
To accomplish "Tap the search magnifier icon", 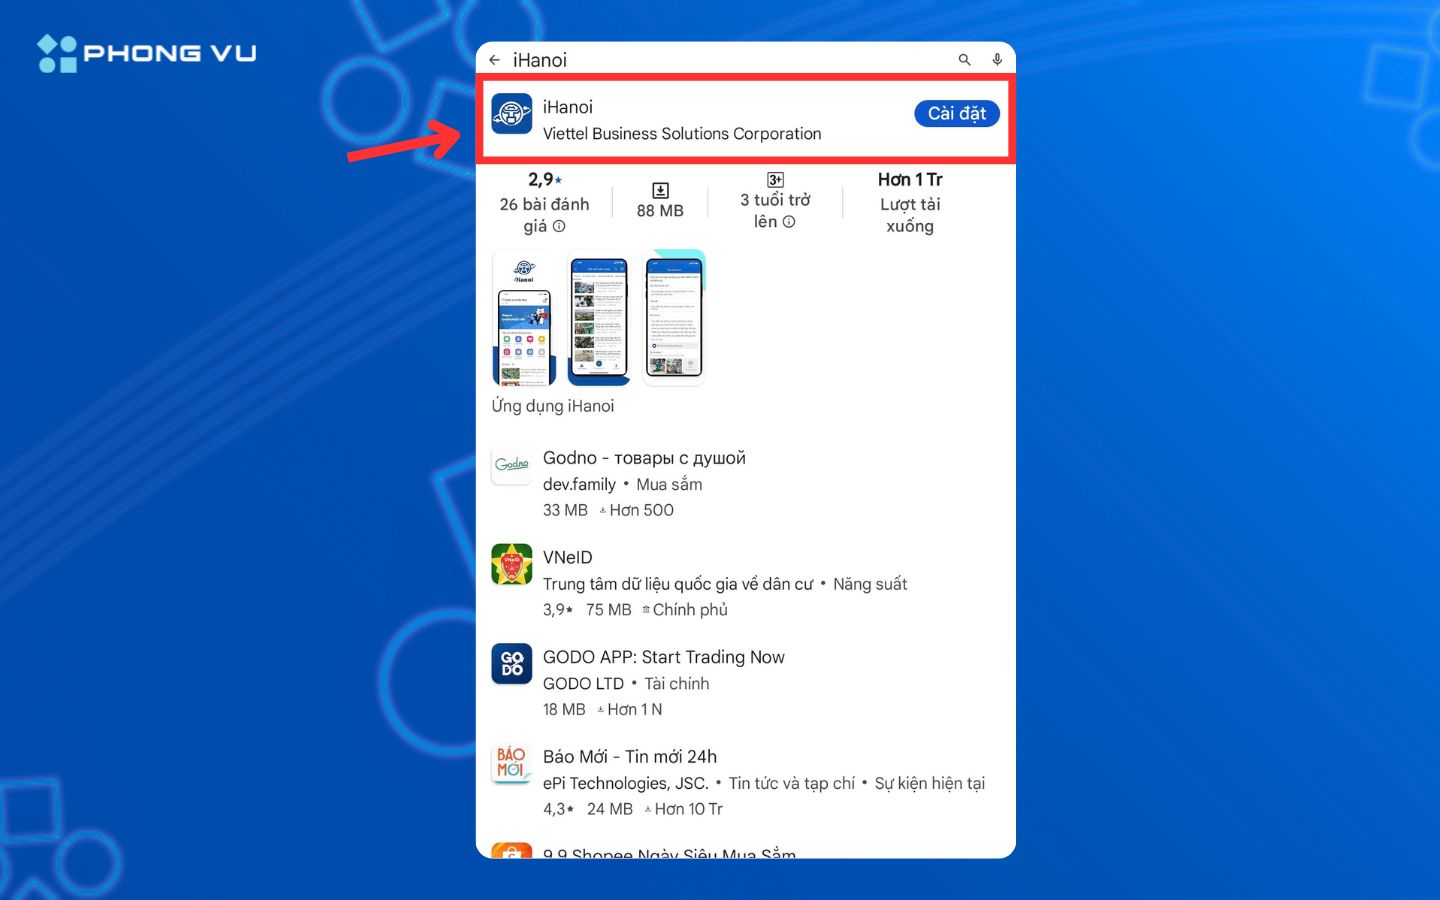I will pyautogui.click(x=964, y=59).
